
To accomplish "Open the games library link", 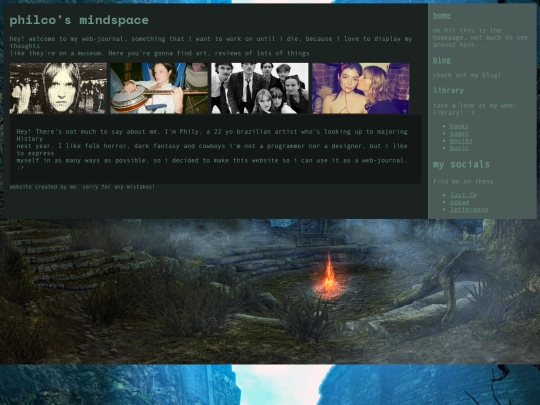I will tap(459, 134).
